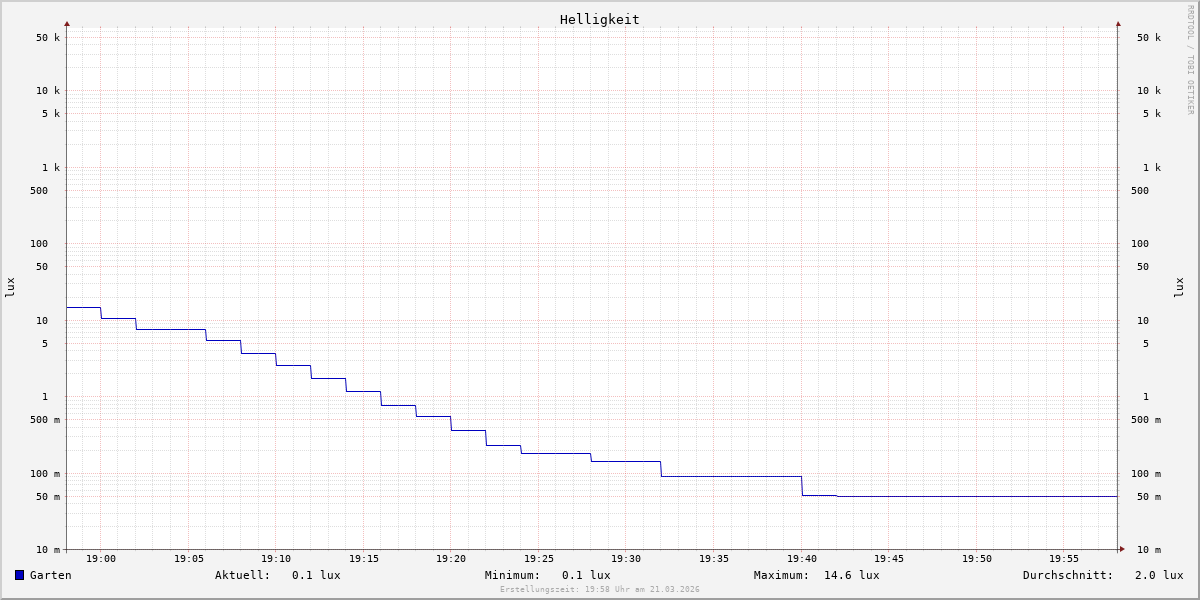Click the 19:15 time axis label

(363, 559)
